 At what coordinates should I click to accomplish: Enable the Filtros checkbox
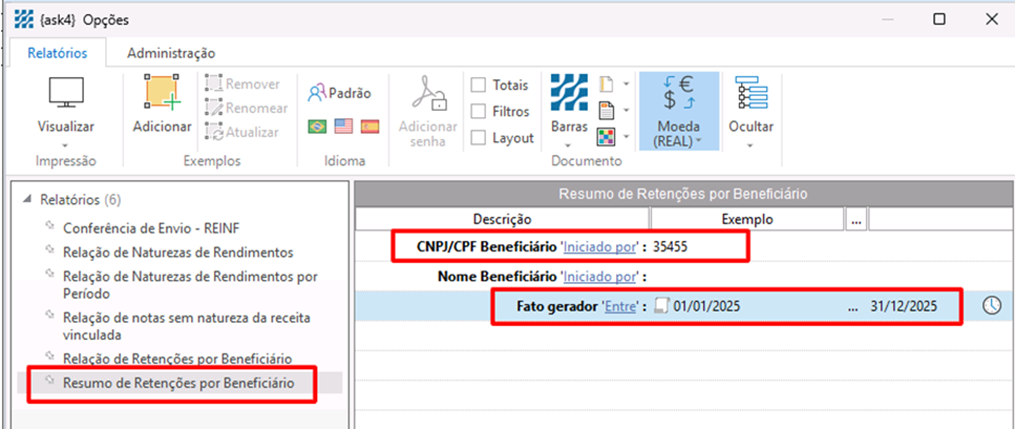[x=479, y=111]
